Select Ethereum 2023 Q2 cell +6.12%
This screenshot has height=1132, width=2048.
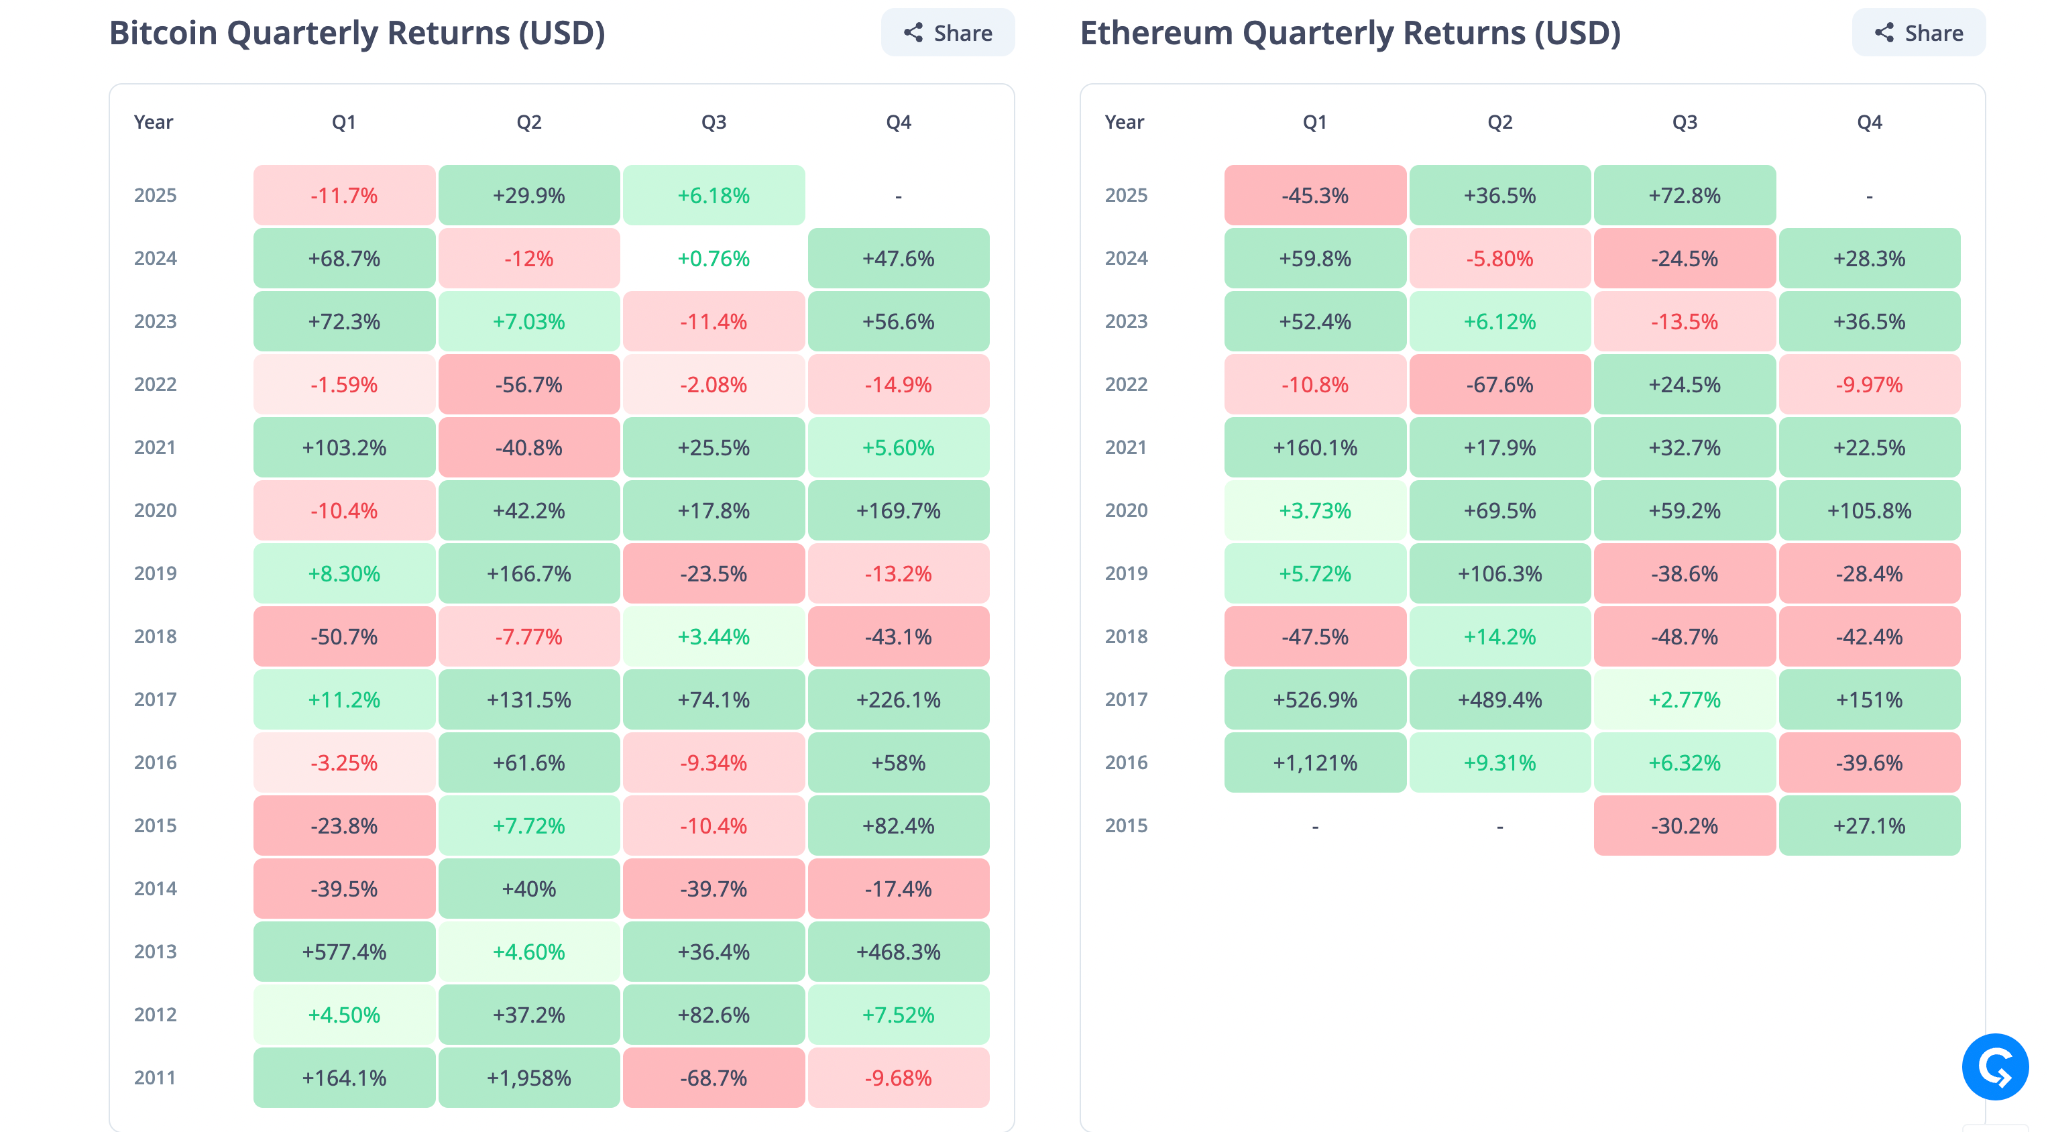(x=1500, y=321)
